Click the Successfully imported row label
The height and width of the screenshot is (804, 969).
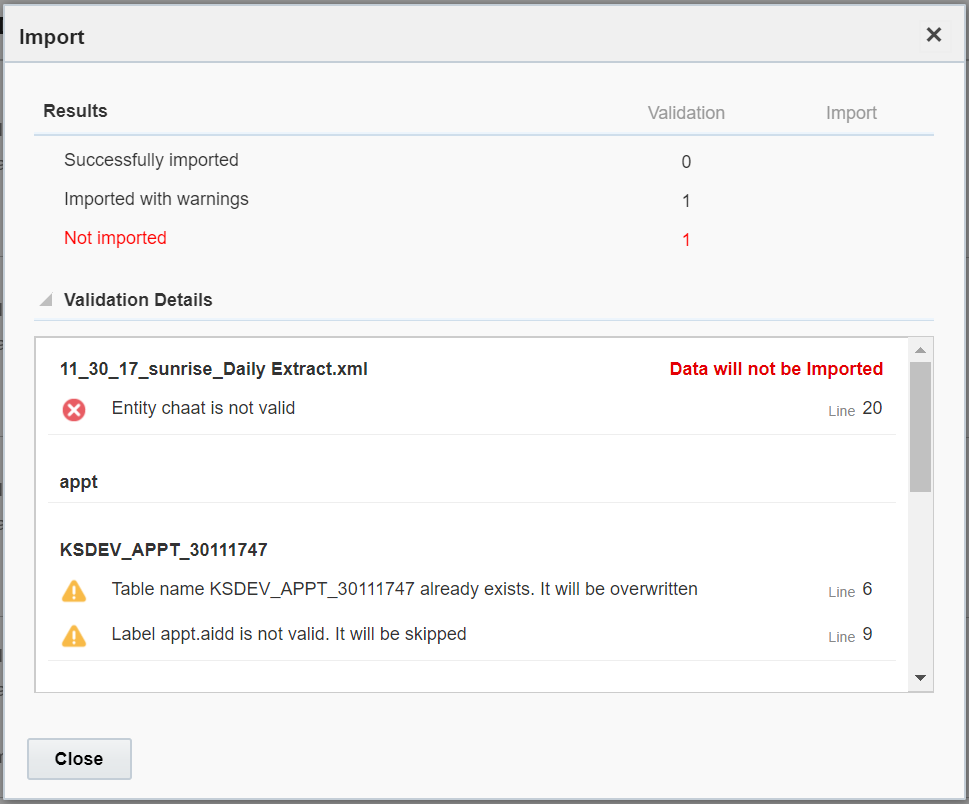point(151,160)
